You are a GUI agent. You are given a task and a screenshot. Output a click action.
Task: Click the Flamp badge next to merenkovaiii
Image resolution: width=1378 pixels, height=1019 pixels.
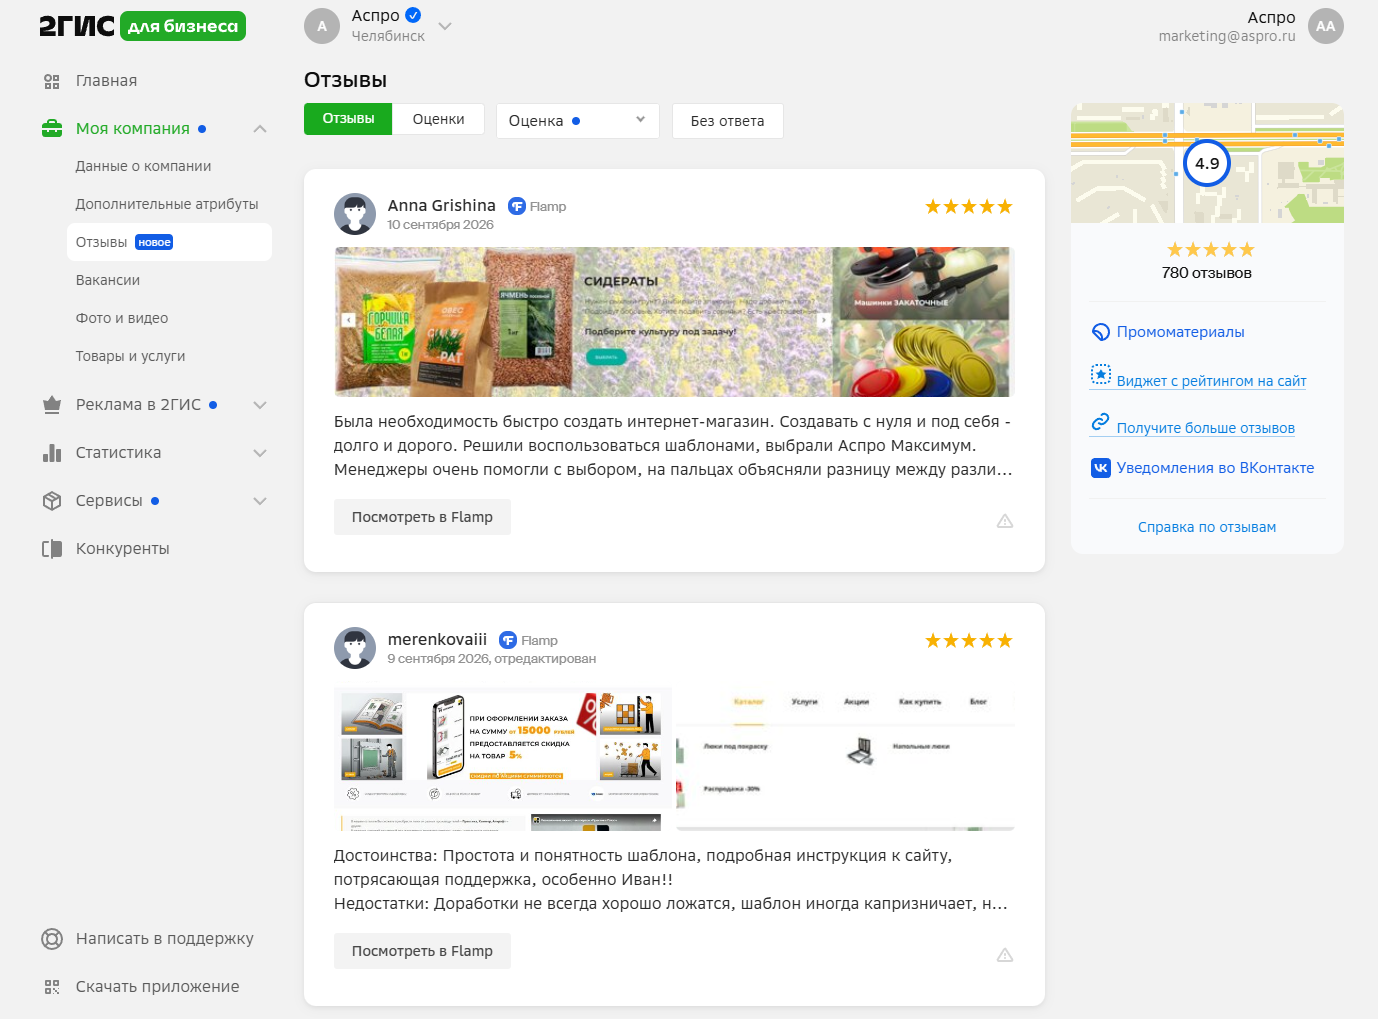click(x=528, y=640)
